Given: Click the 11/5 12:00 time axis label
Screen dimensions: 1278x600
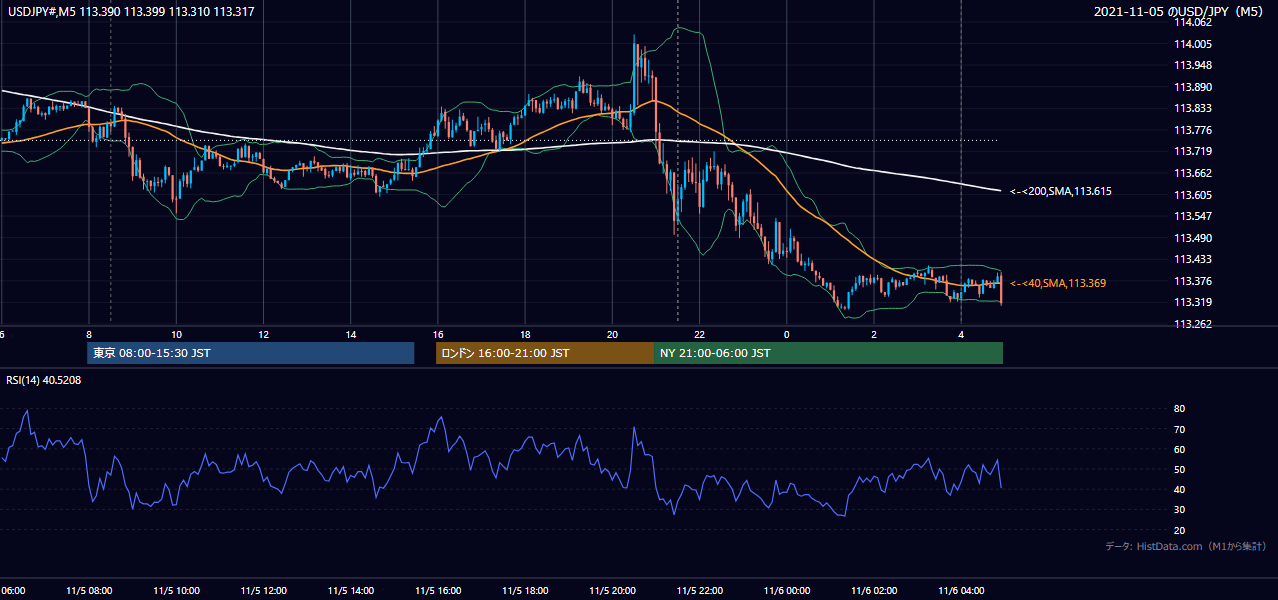Looking at the screenshot, I should click(x=263, y=590).
